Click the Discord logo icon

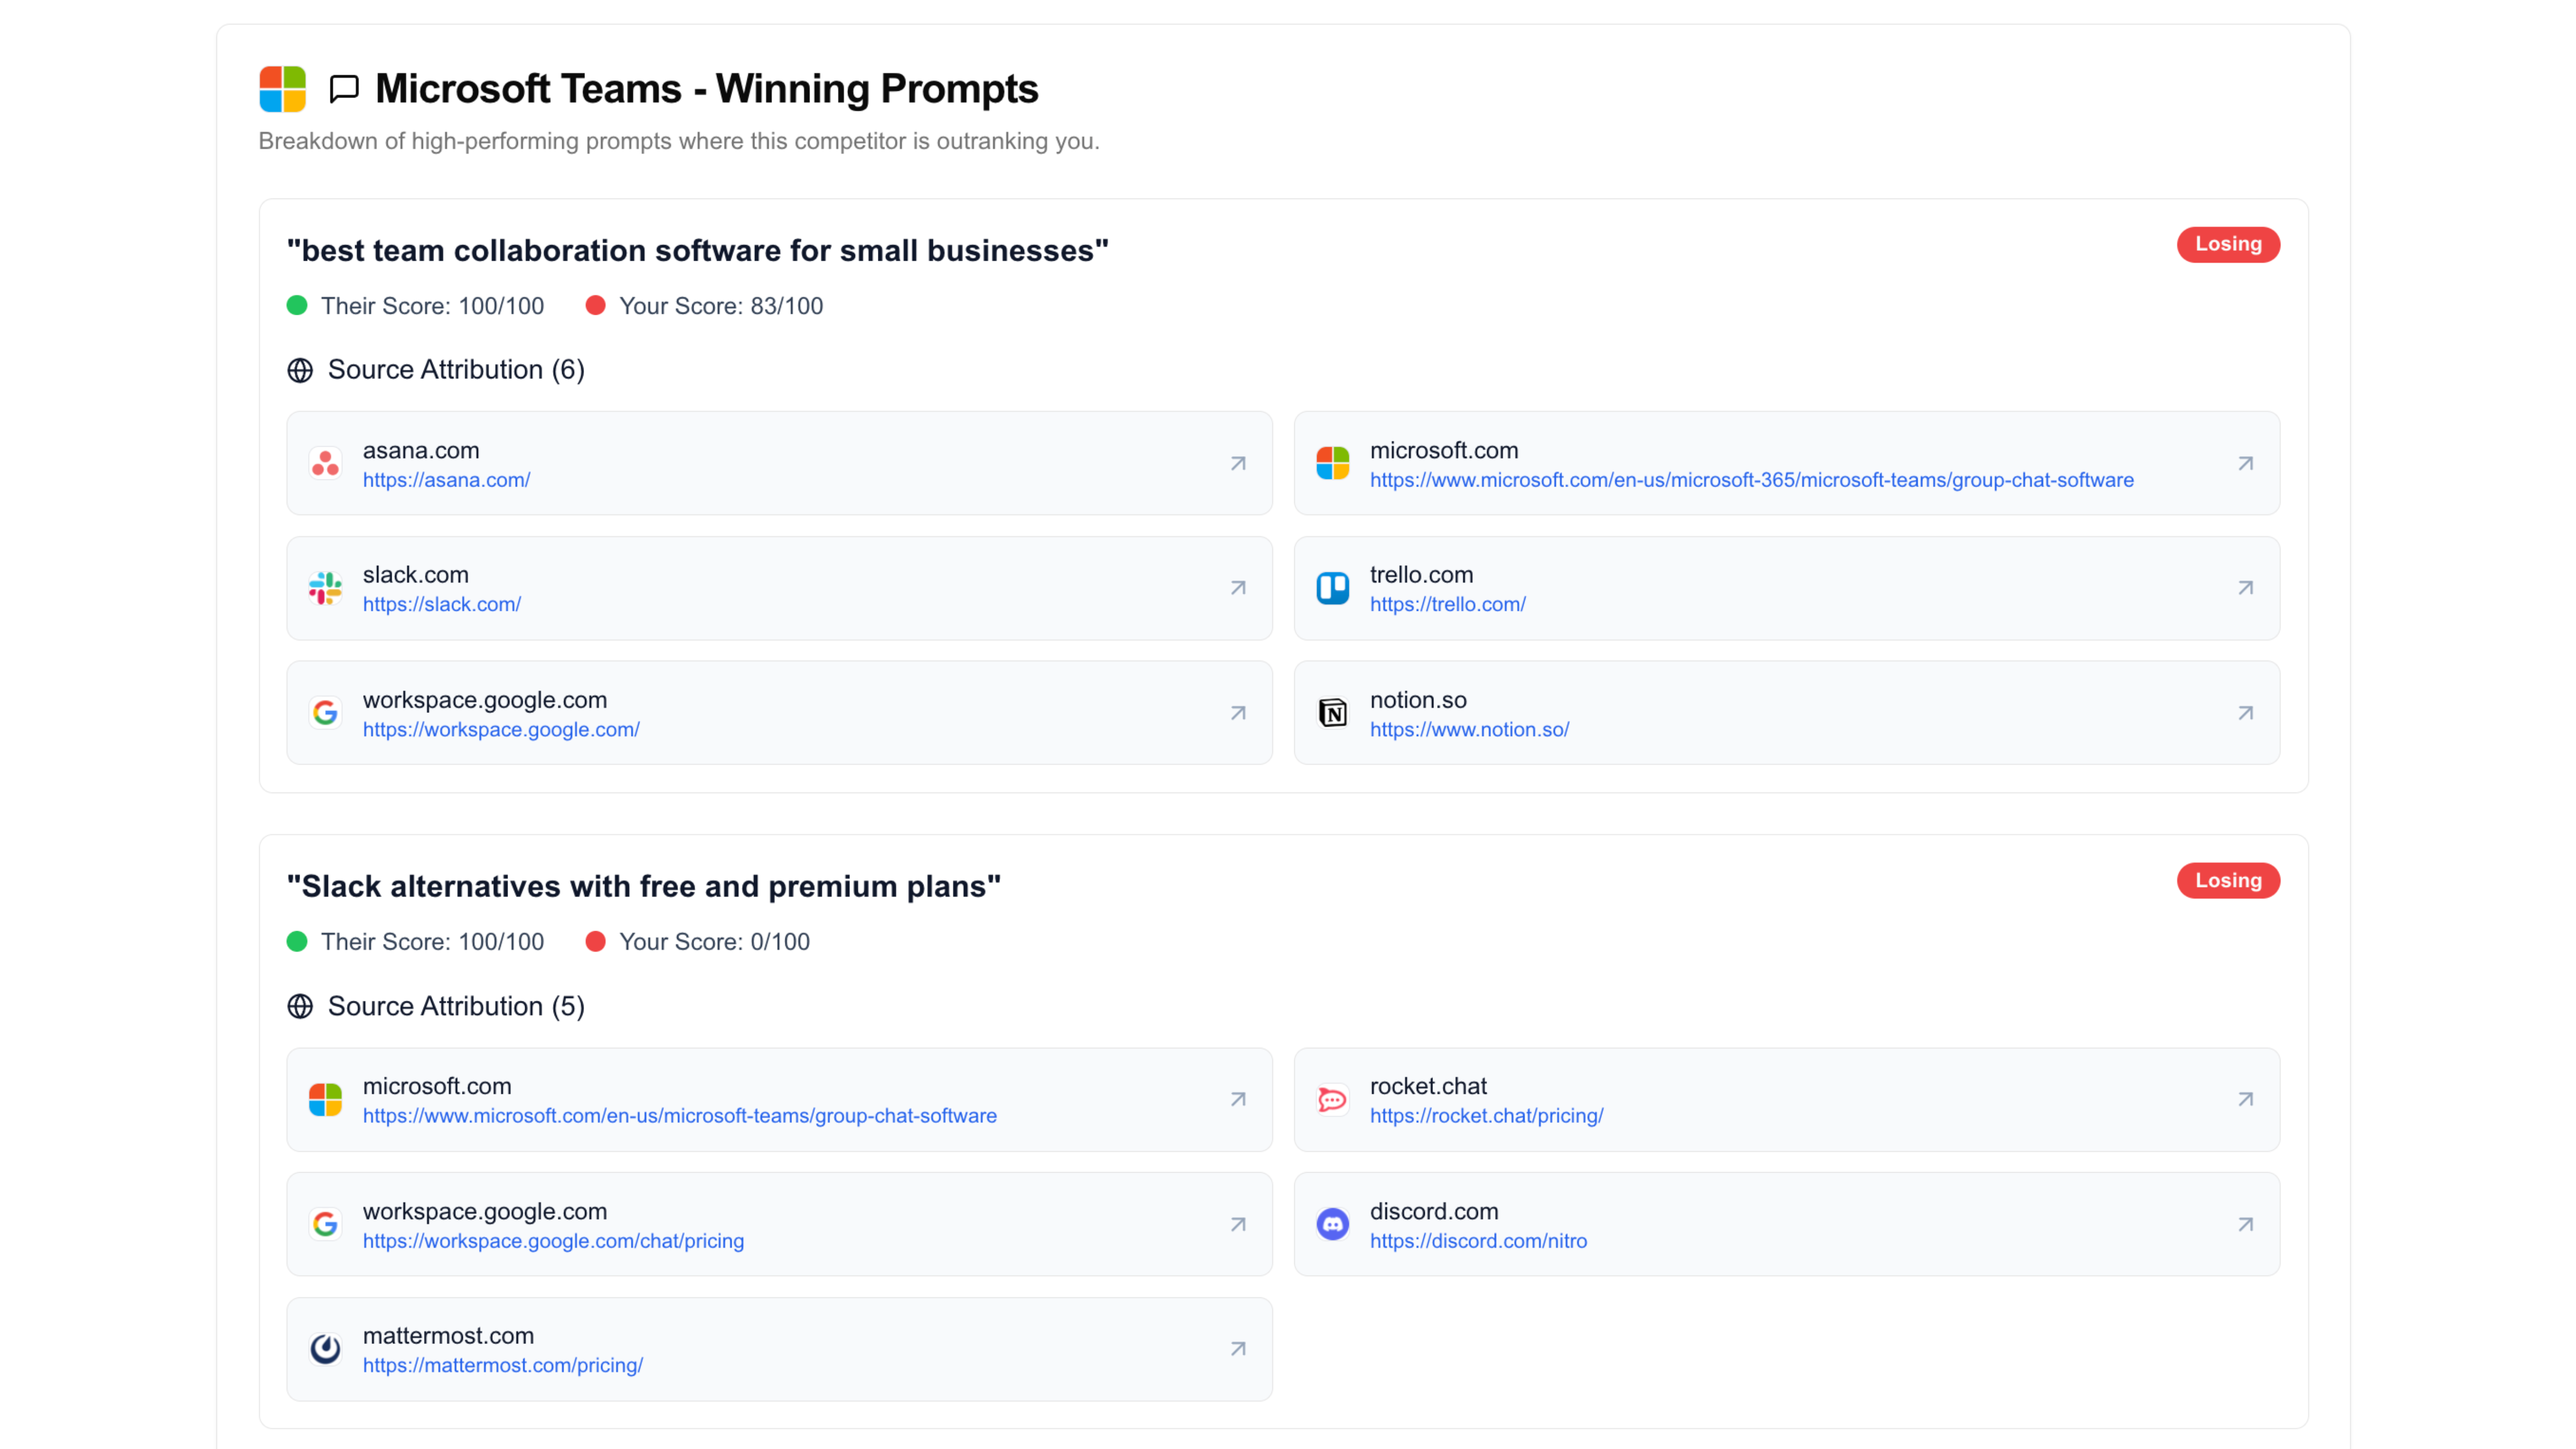point(1332,1224)
